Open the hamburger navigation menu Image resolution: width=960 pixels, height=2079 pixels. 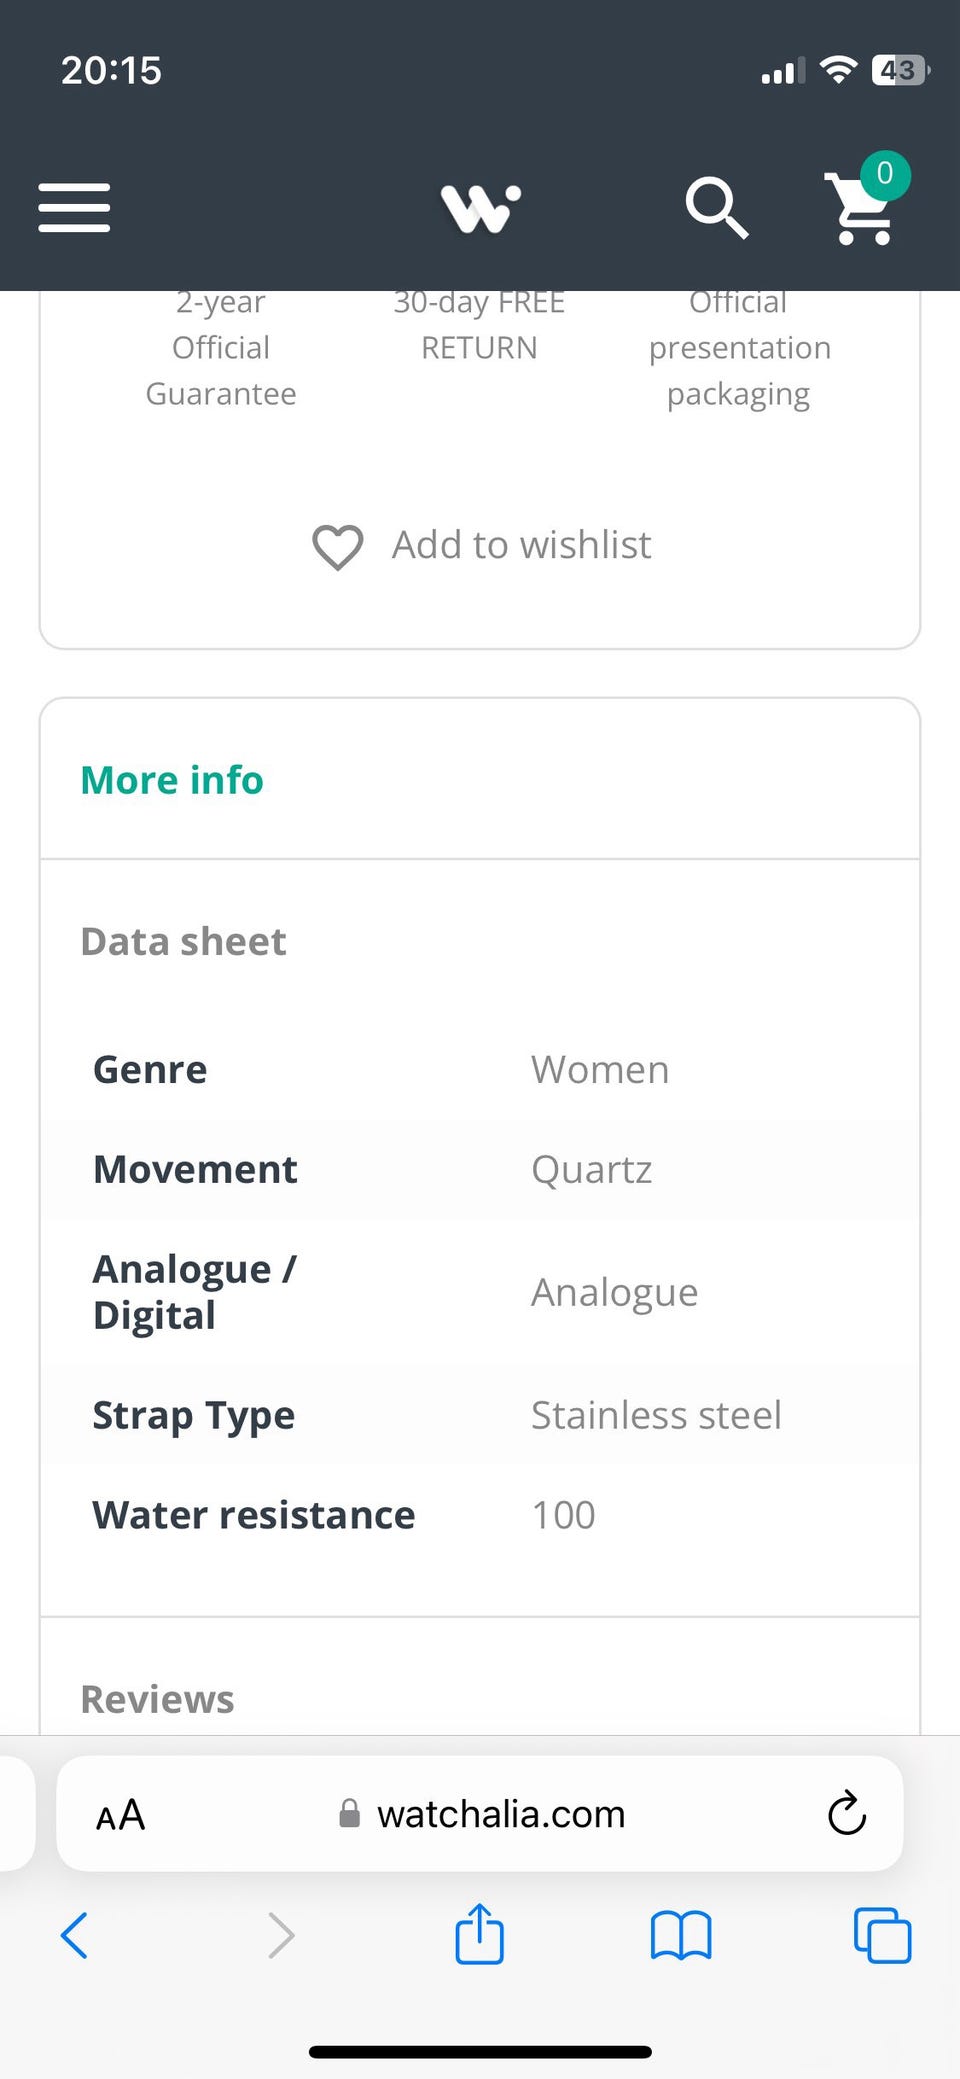(74, 208)
